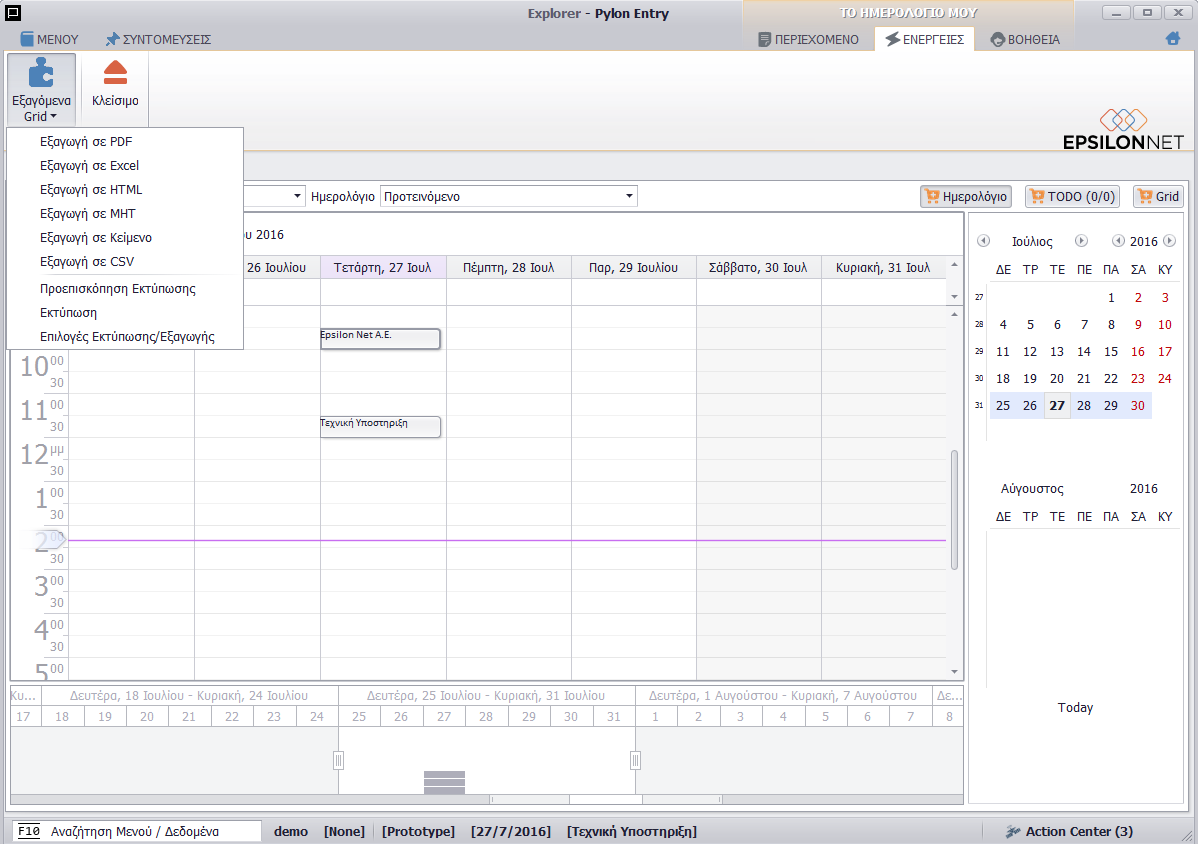This screenshot has height=844, width=1198.
Task: Click the Grid view button
Action: coord(1158,196)
